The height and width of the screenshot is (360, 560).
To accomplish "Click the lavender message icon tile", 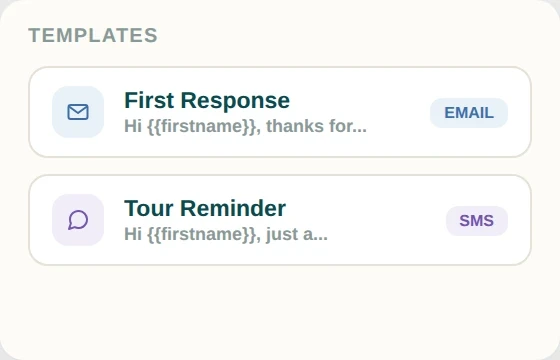I will pyautogui.click(x=78, y=220).
